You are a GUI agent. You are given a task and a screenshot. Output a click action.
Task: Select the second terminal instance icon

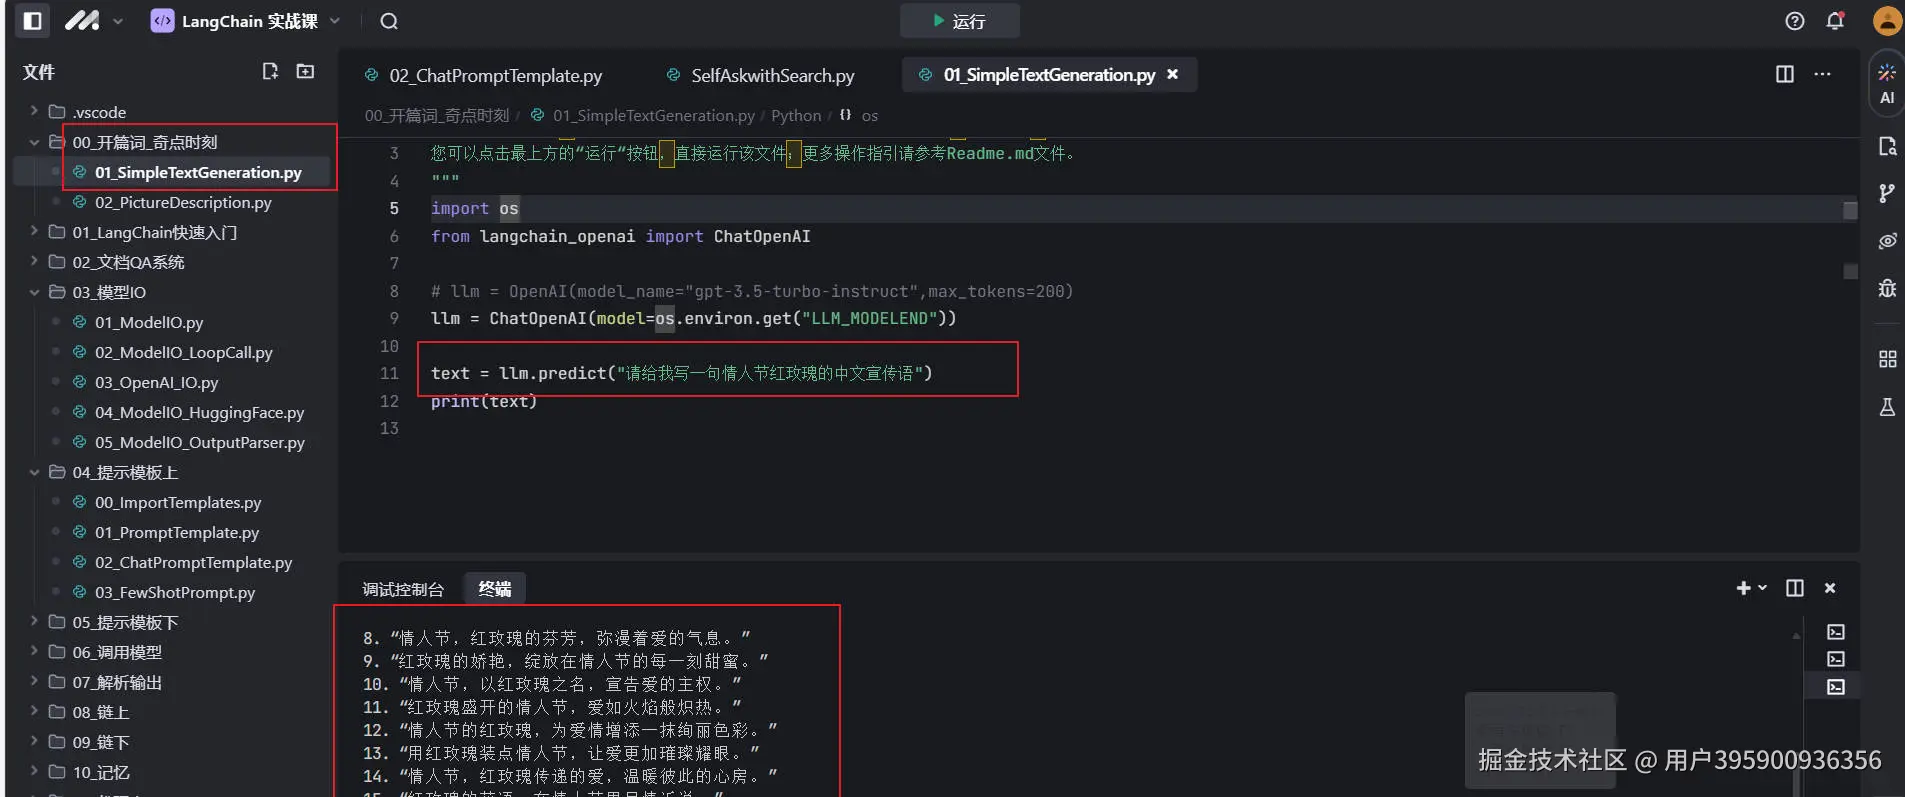1836,659
